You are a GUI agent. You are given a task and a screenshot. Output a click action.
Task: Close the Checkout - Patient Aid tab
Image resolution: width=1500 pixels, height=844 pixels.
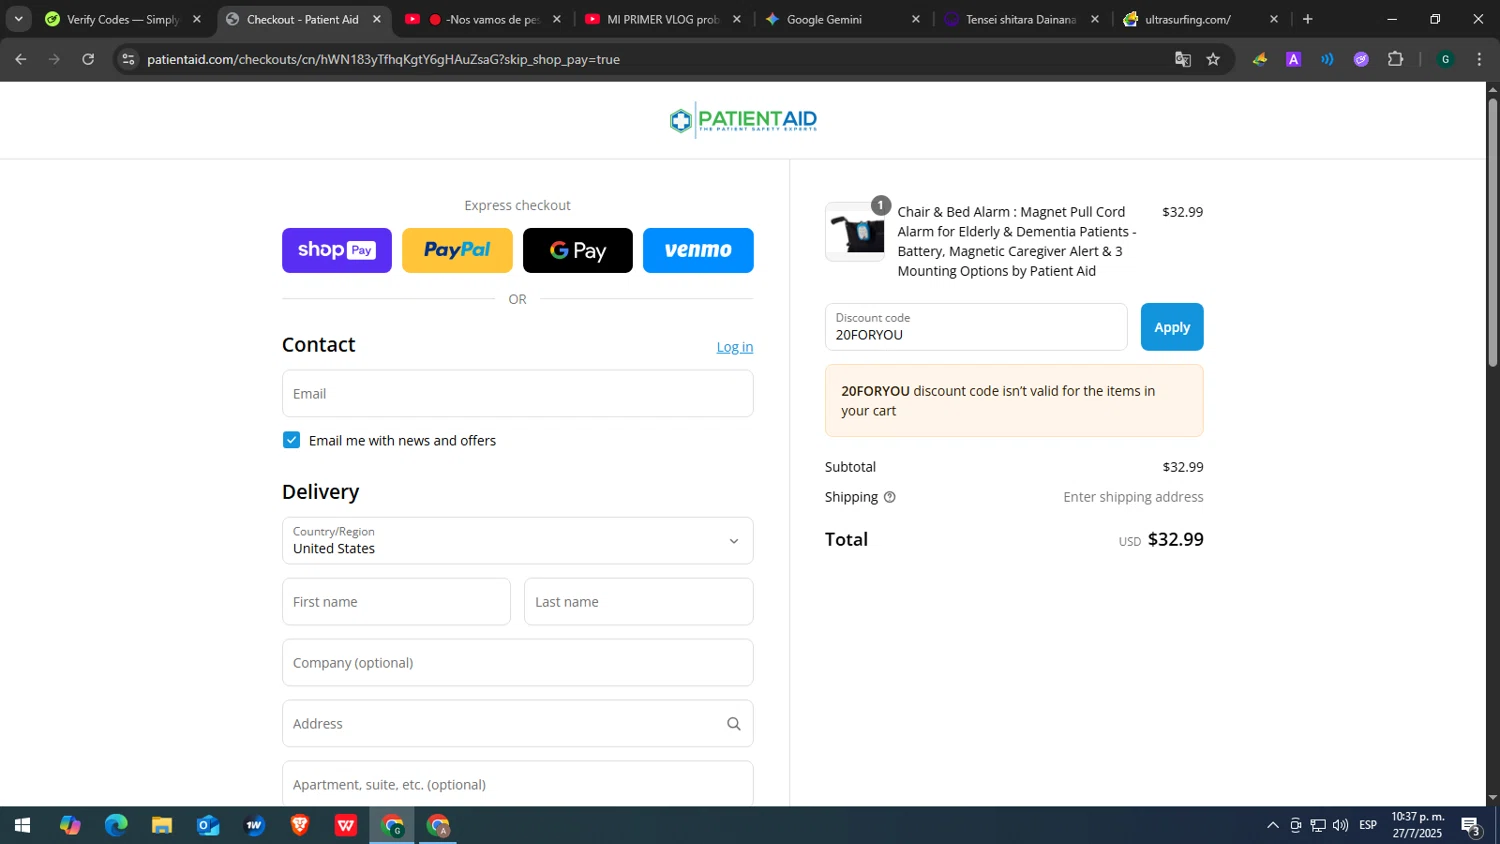(377, 19)
